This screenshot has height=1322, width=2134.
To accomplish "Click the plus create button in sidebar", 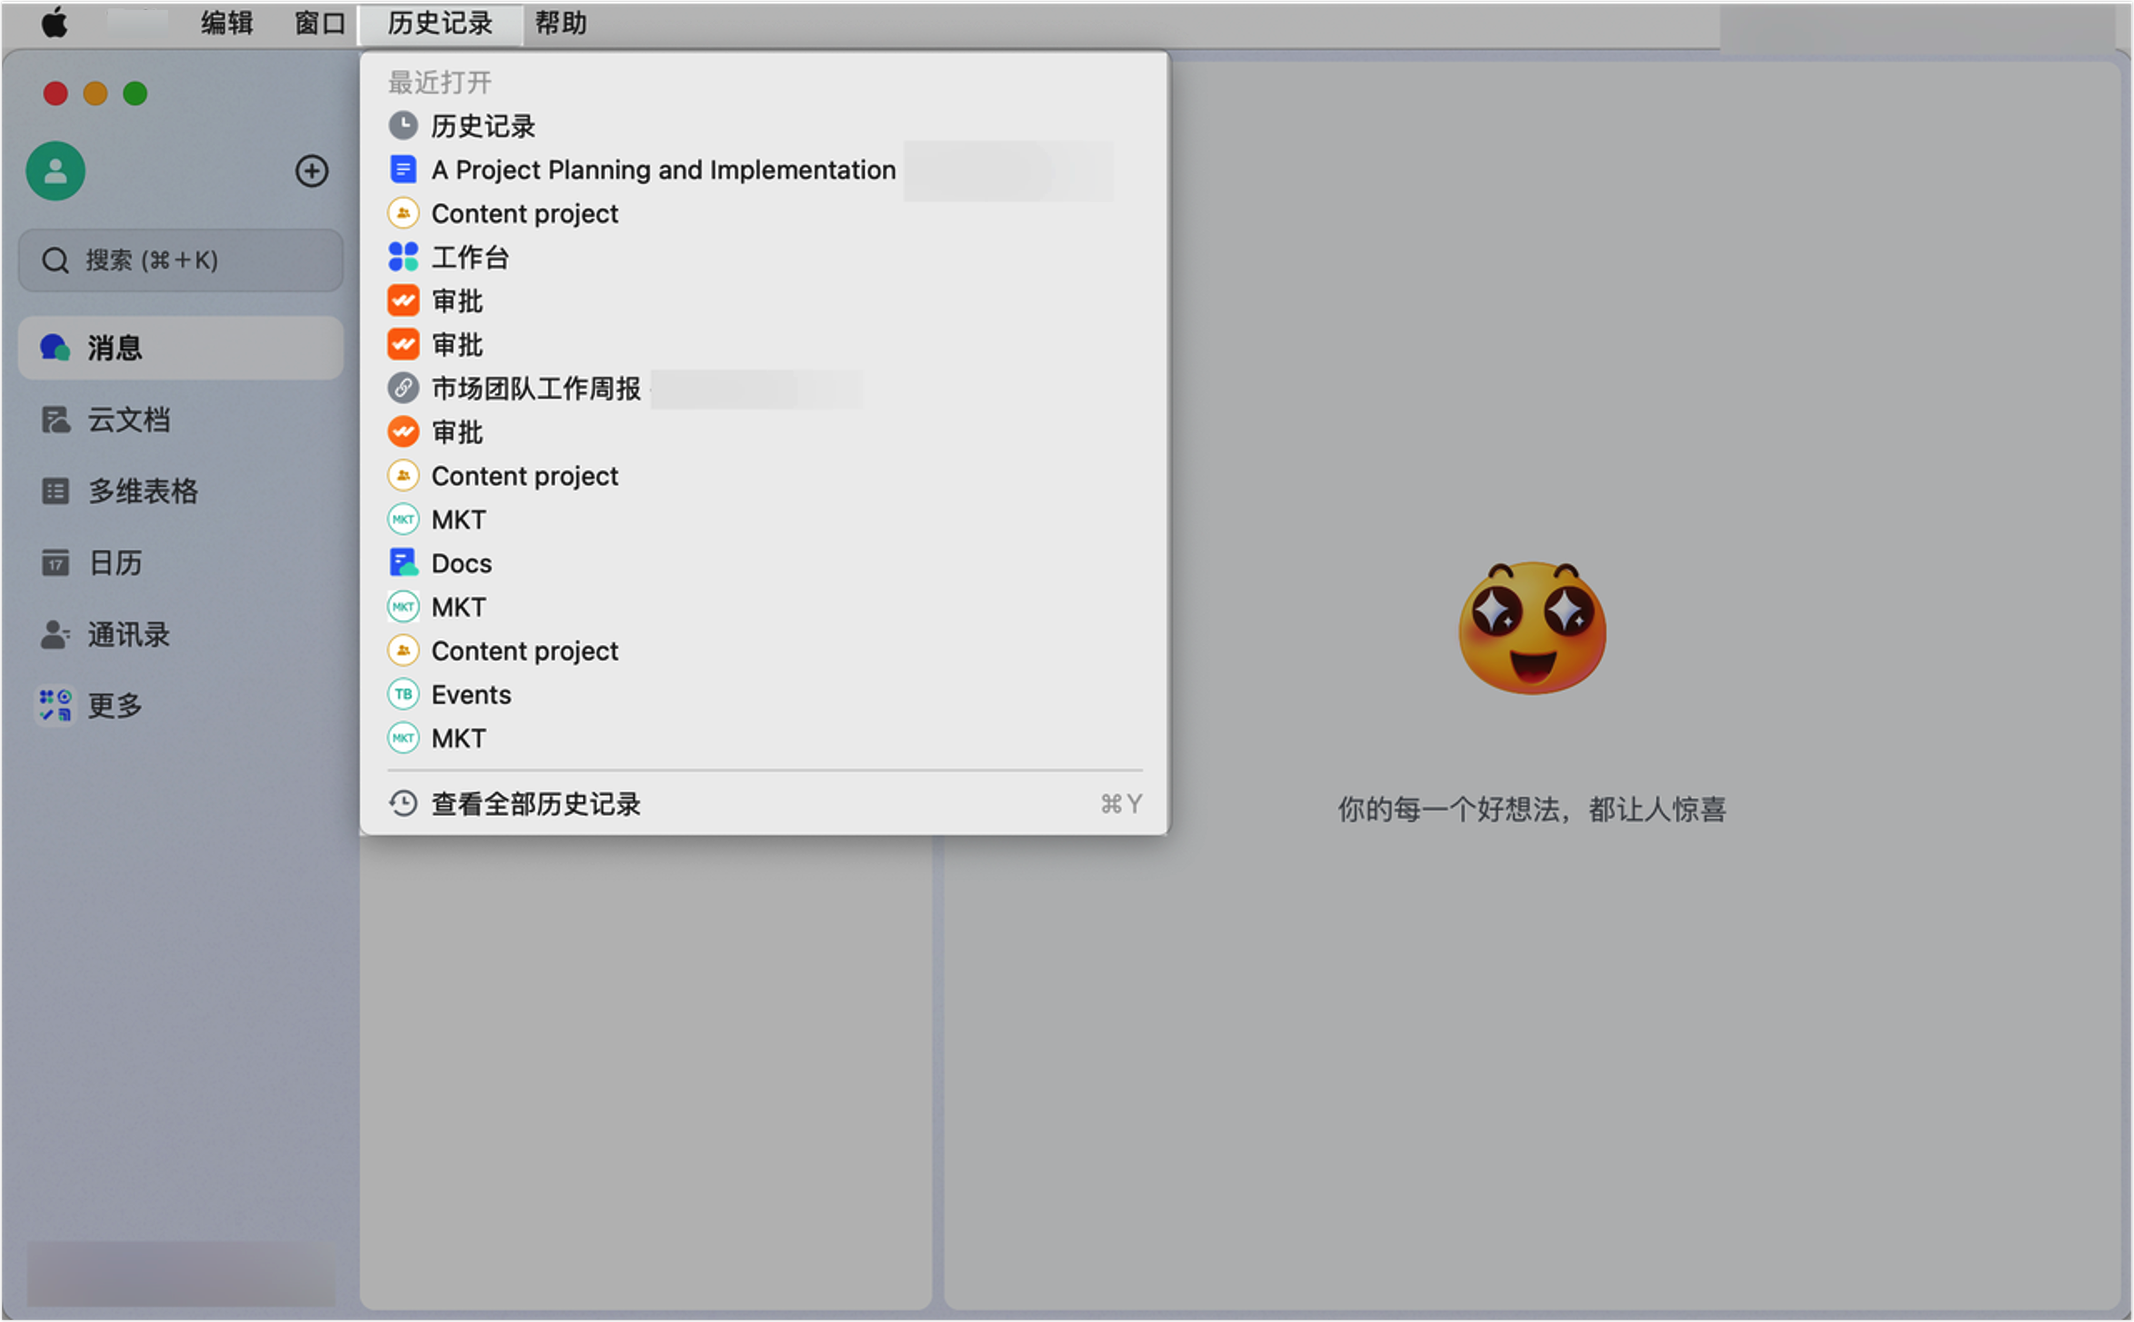I will pos(311,171).
